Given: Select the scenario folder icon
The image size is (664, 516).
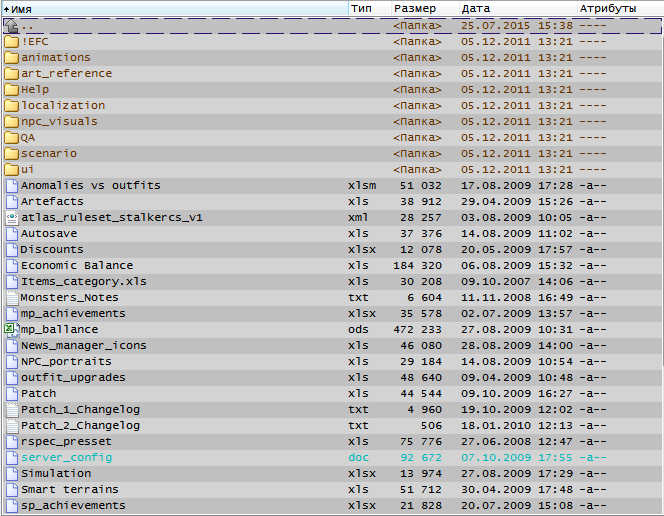Looking at the screenshot, I should click(x=12, y=154).
